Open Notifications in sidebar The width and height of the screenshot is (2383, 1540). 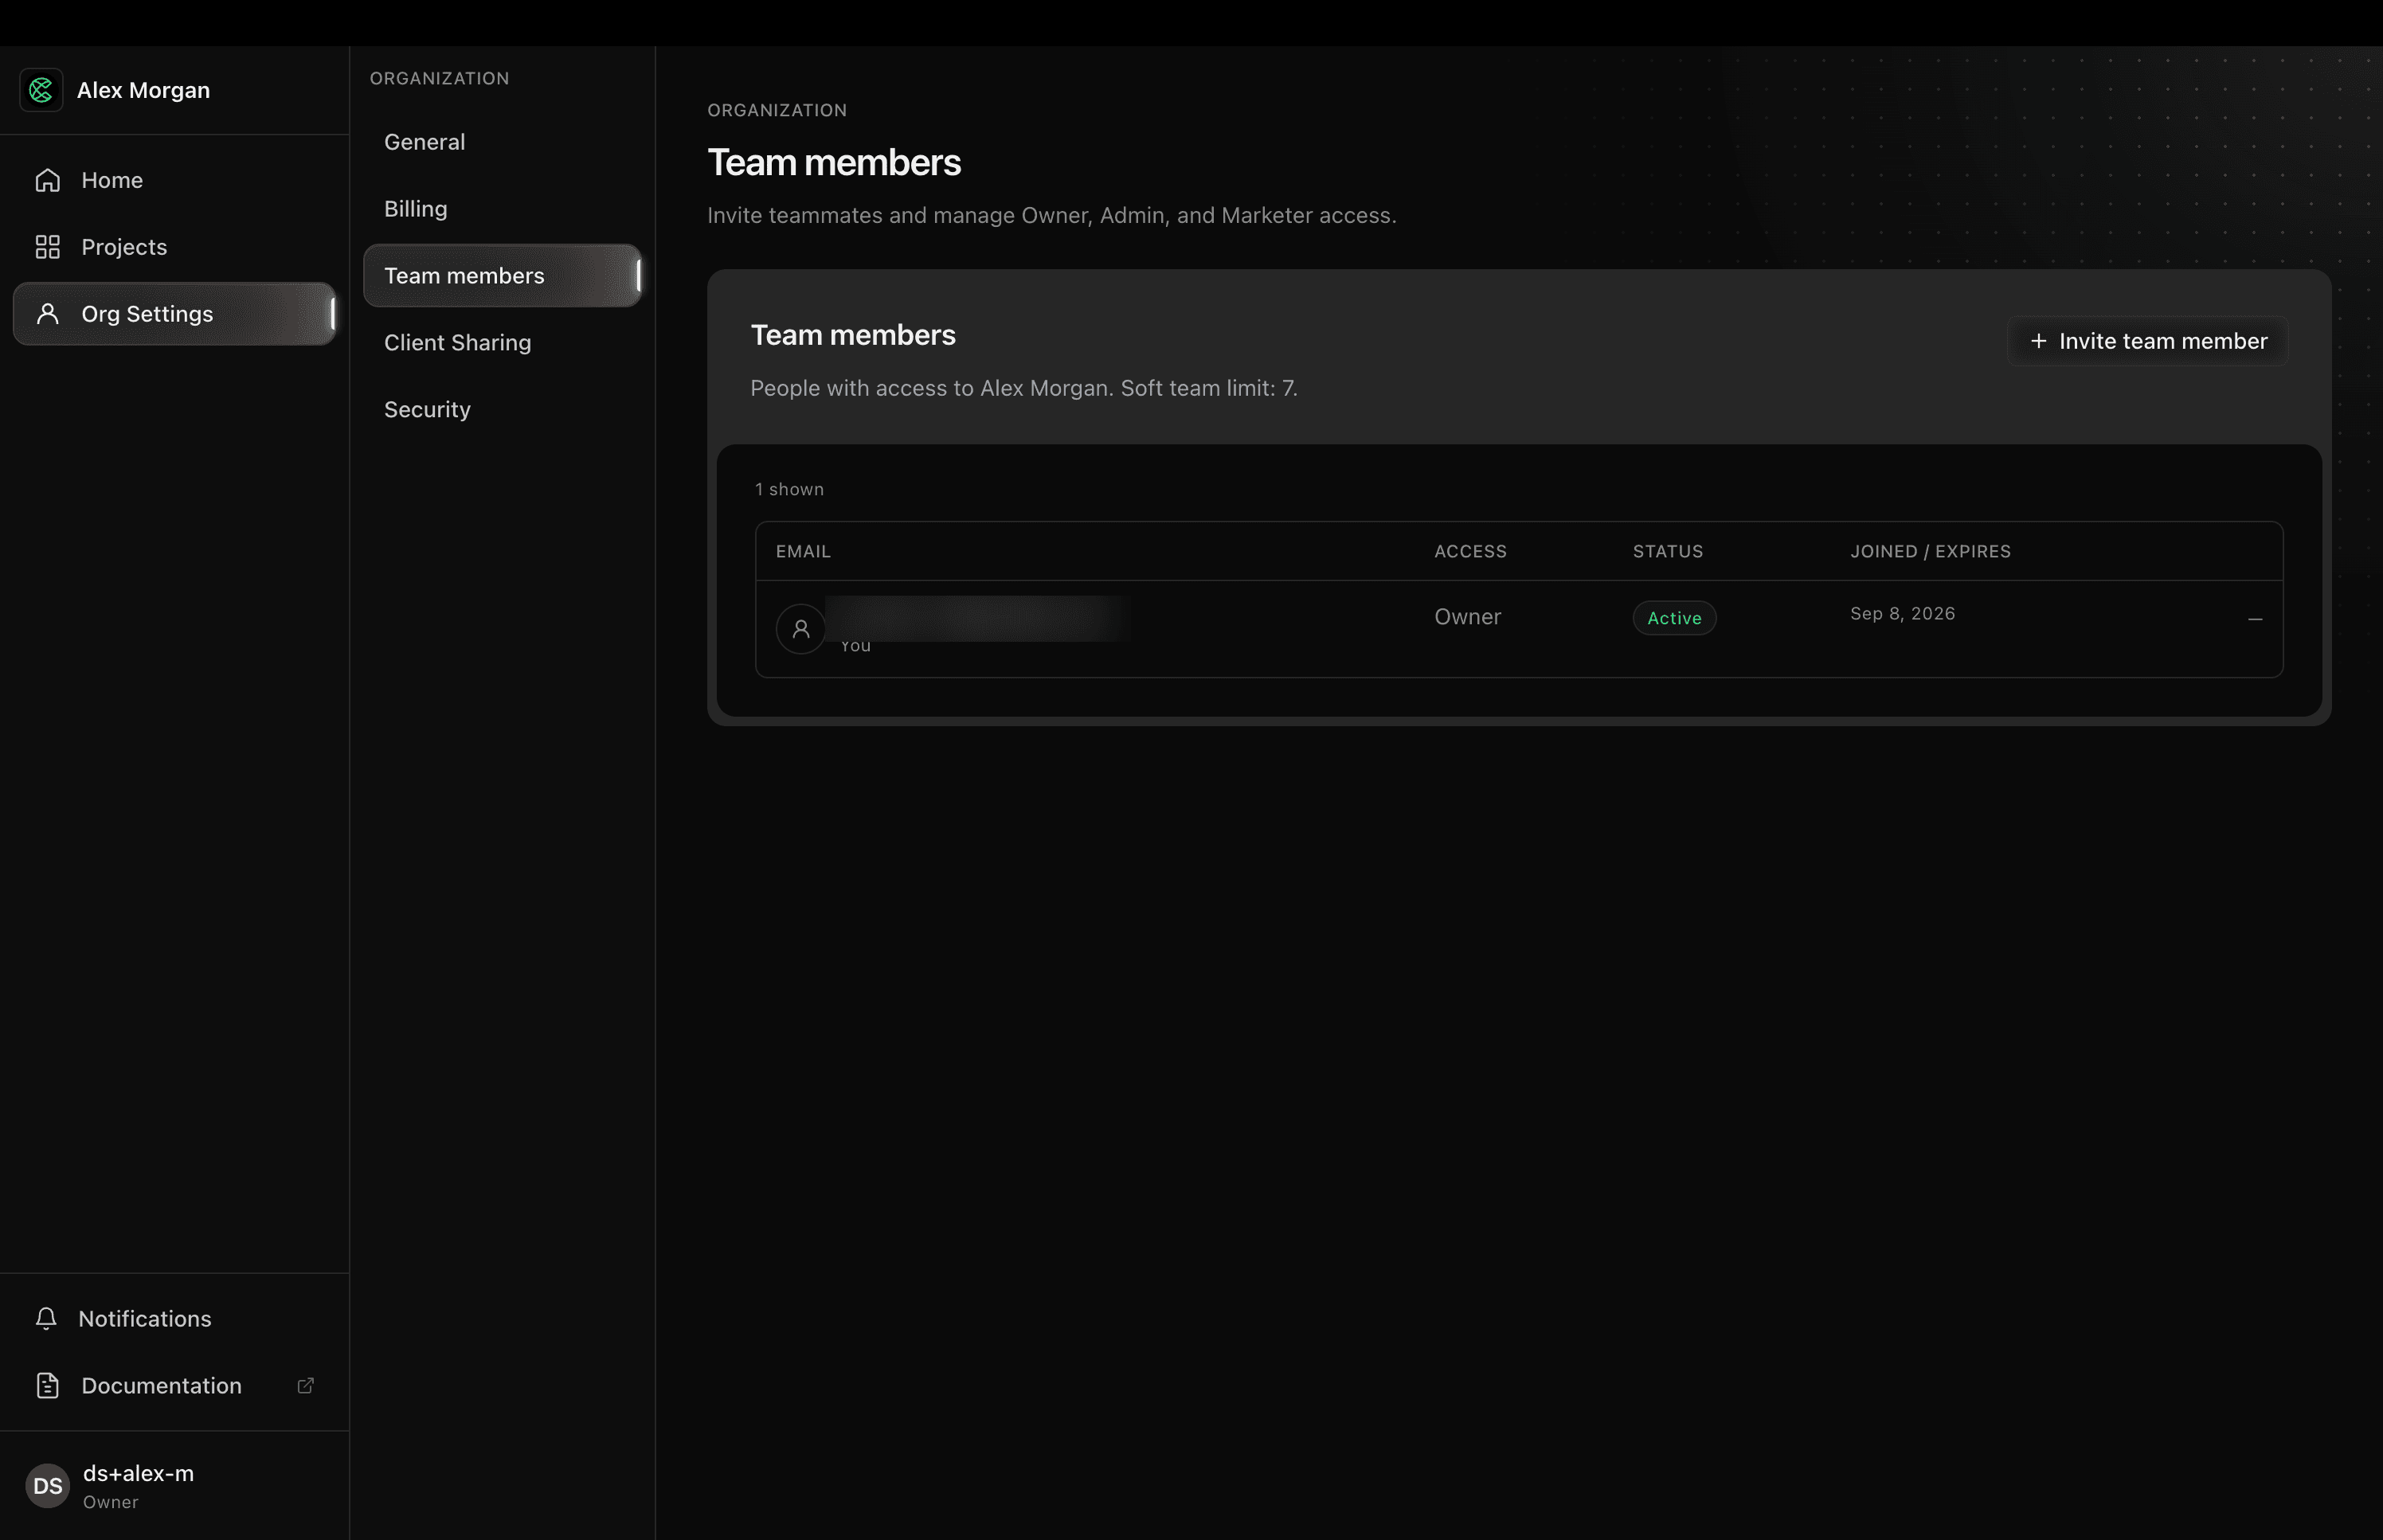(x=174, y=1318)
